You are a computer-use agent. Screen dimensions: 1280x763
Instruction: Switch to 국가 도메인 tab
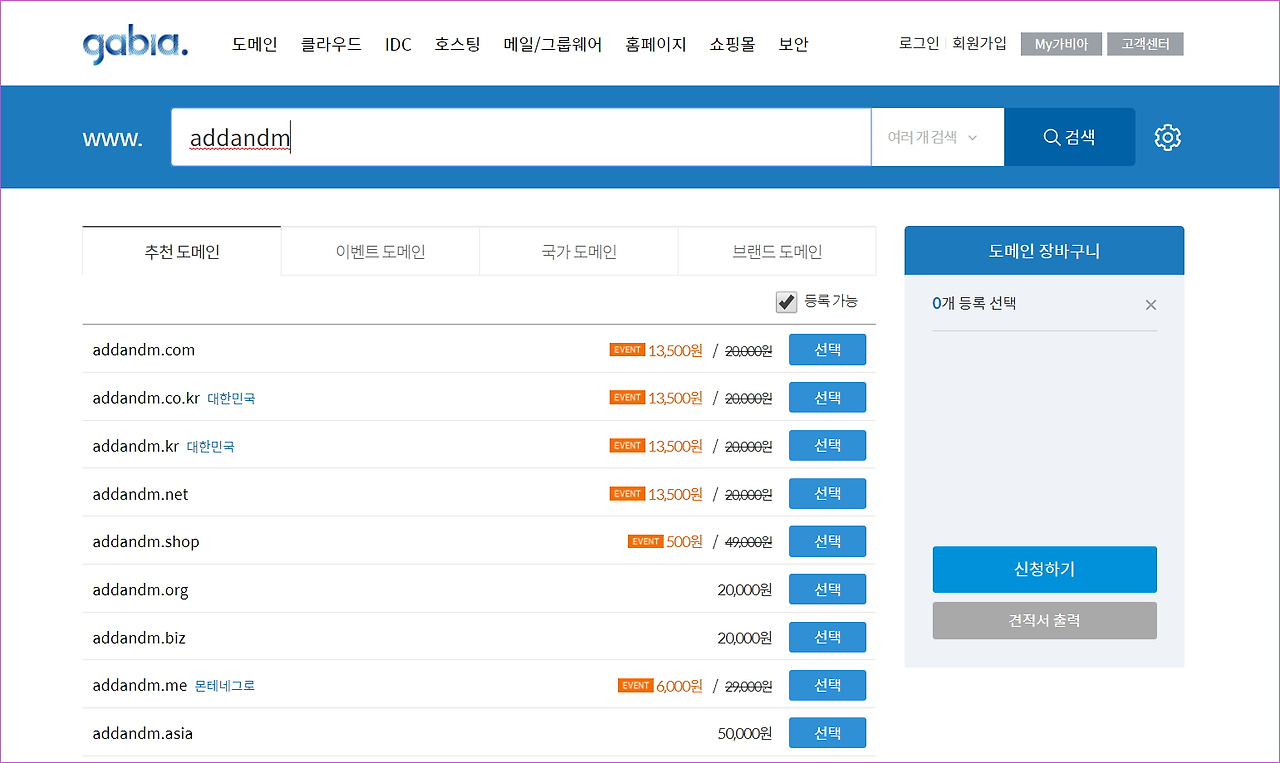click(579, 251)
